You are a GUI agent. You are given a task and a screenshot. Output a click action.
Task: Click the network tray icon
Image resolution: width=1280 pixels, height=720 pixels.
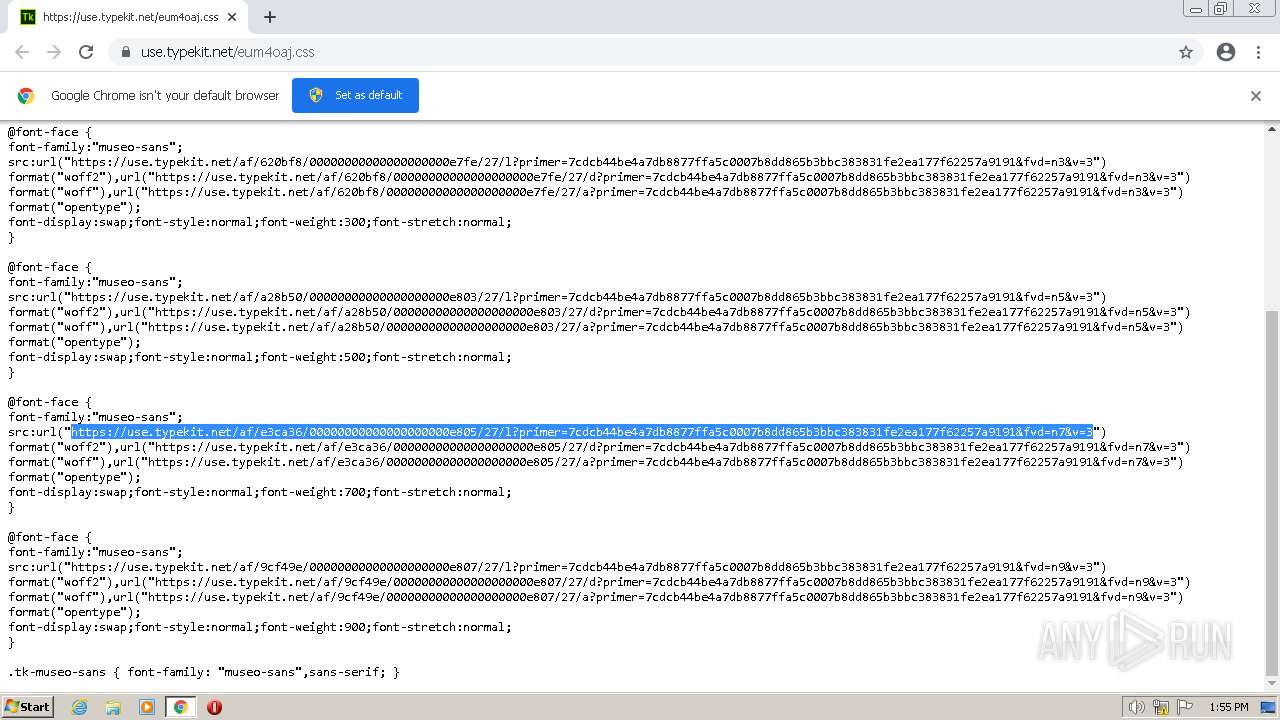[1161, 707]
